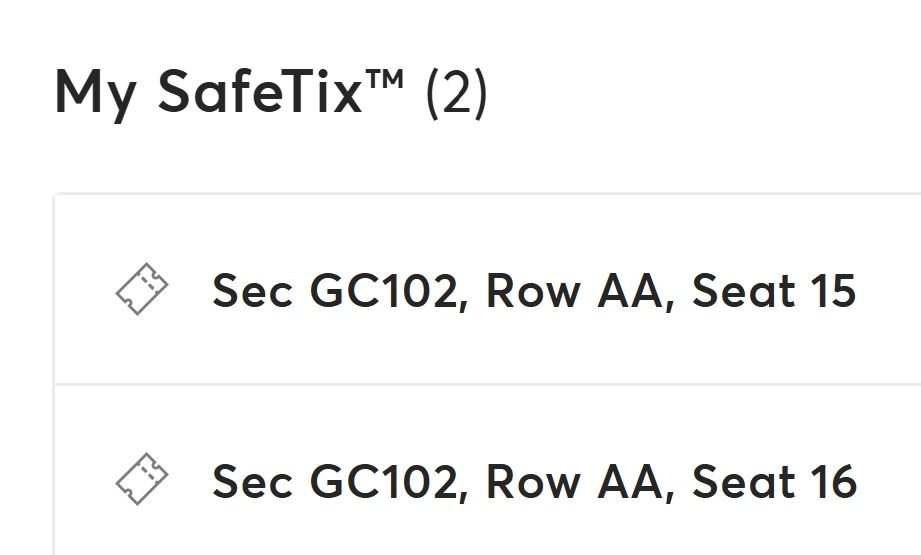Click the divider line between the two tickets
Screen dimensions: 921x555
click(487, 384)
